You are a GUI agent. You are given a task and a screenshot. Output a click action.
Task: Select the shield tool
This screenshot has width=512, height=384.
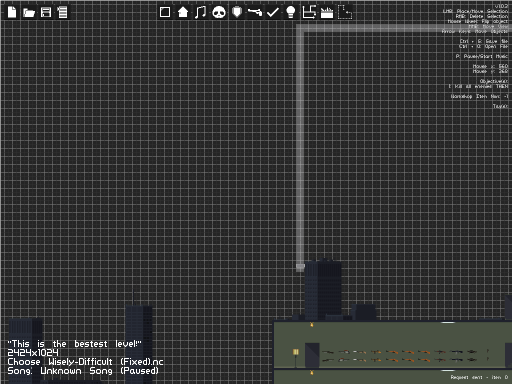237,12
